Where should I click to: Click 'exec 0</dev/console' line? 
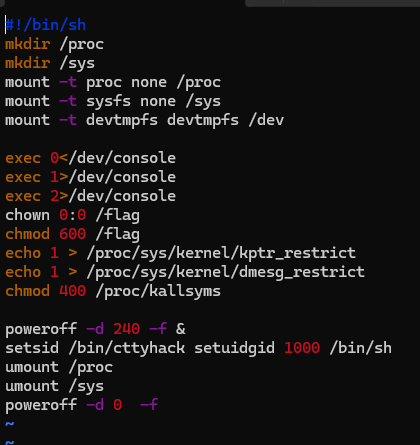(91, 158)
